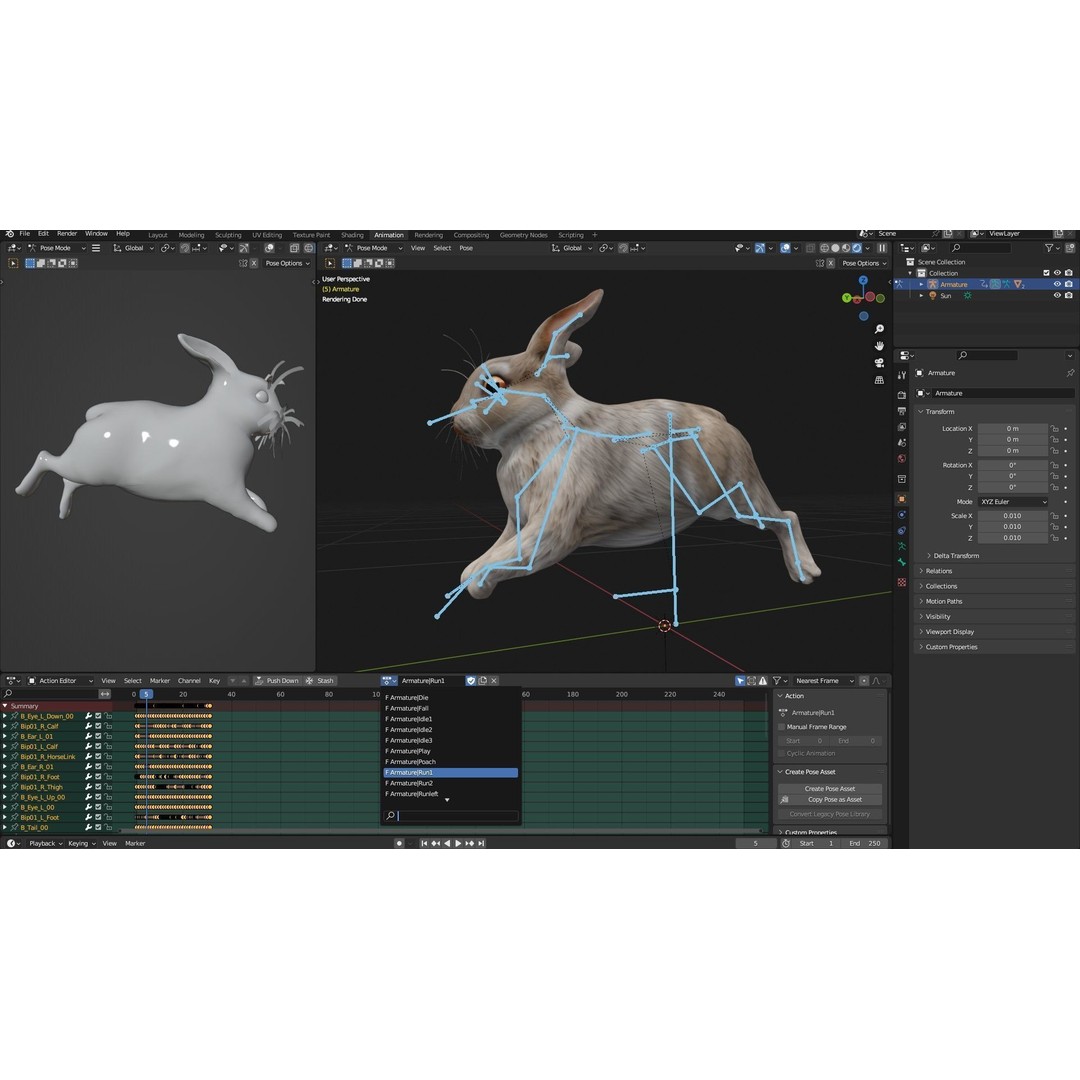
Task: Click the fake user shield for Armature|Run1
Action: (470, 681)
